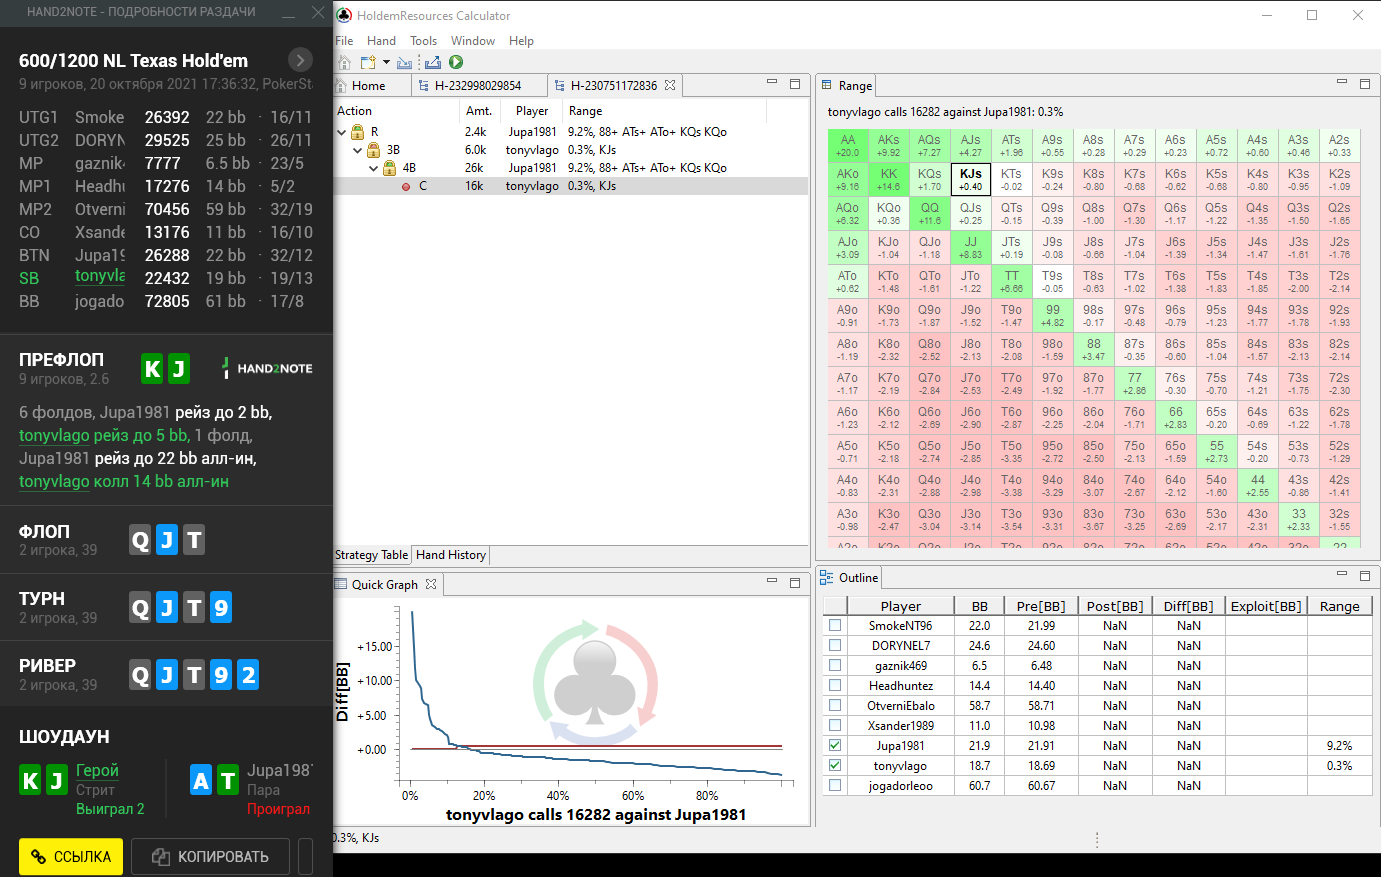Toggle the OtverniEbalo checkbox in Outline
The height and width of the screenshot is (877, 1381).
(x=835, y=706)
